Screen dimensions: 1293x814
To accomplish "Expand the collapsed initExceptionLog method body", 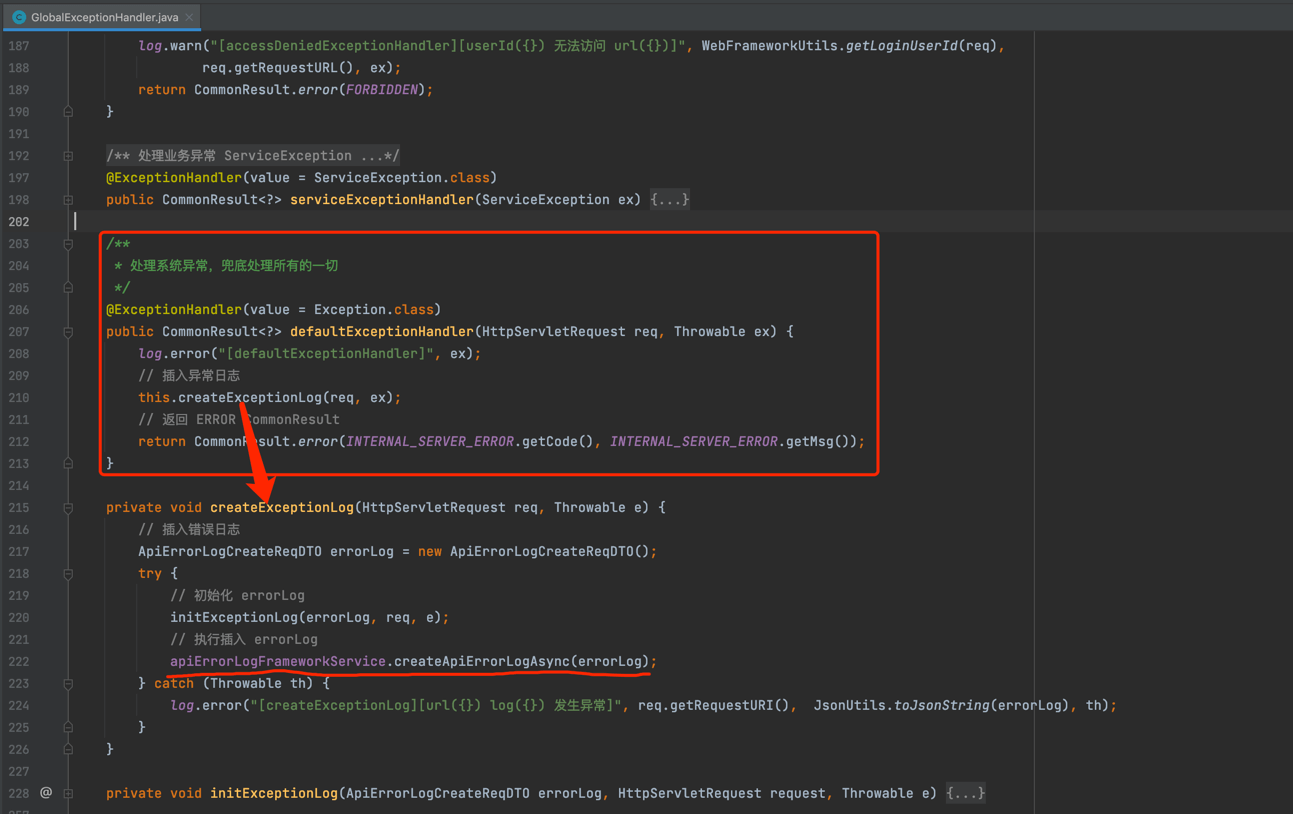I will [964, 792].
